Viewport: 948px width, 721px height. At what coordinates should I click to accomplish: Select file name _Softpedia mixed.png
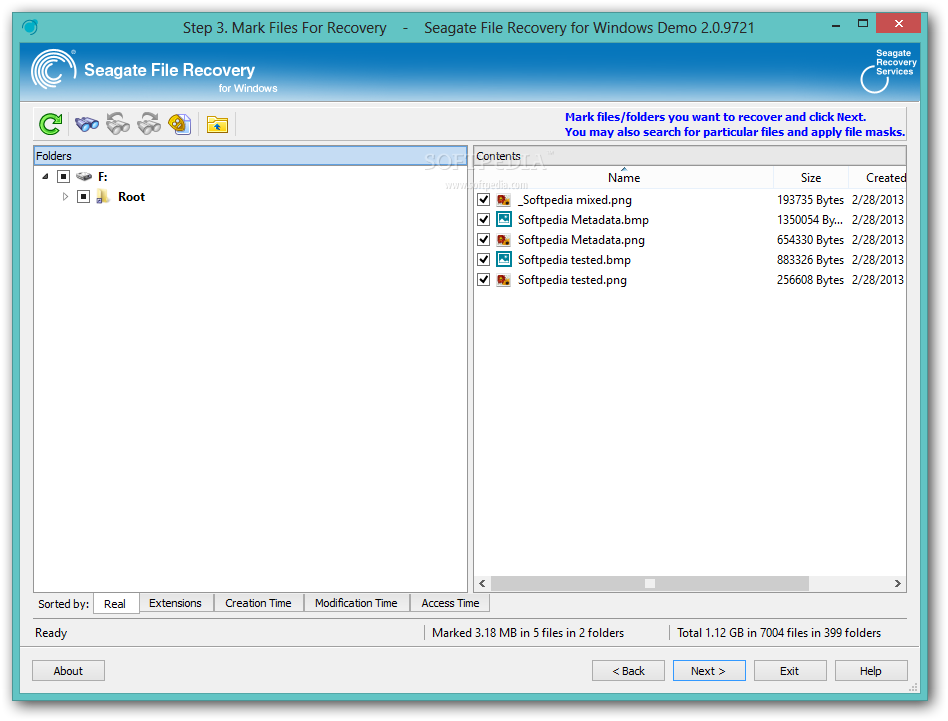575,200
